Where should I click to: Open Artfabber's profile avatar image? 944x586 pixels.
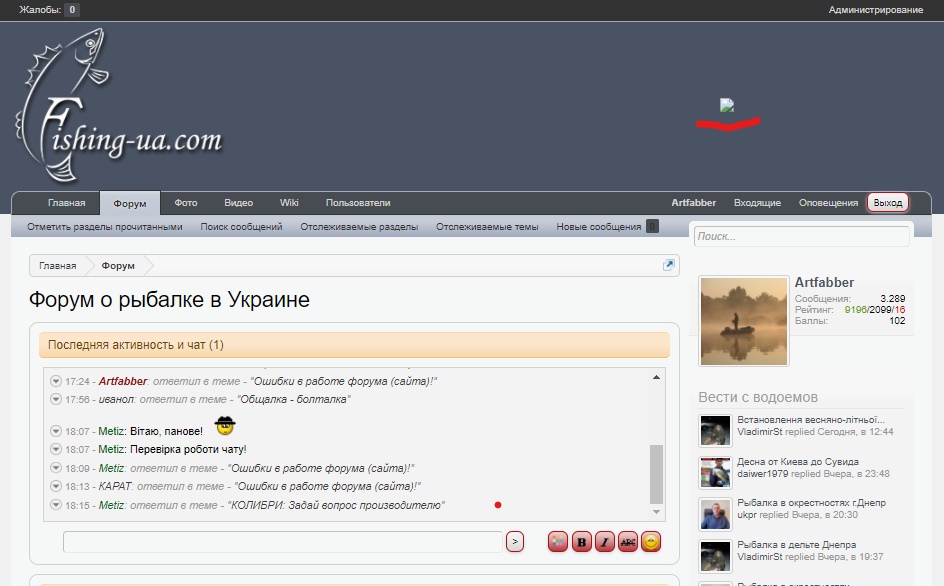point(743,322)
